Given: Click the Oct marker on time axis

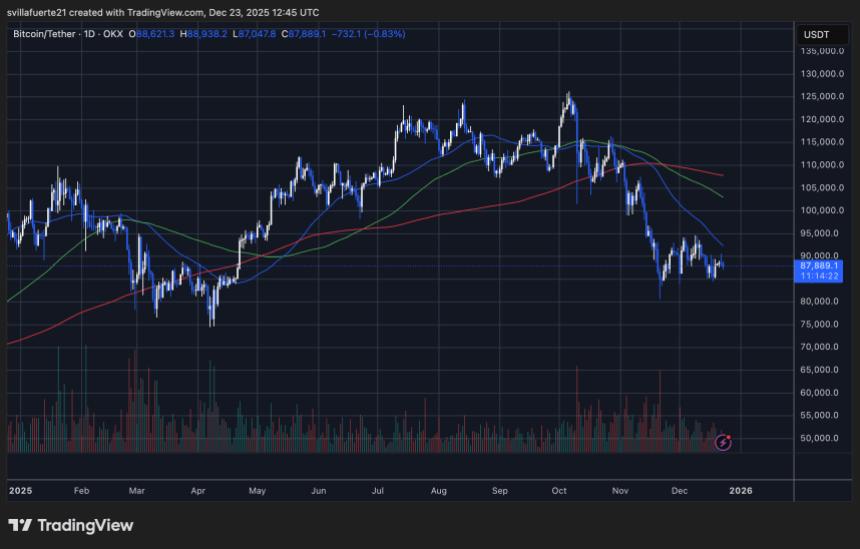Looking at the screenshot, I should 559,491.
